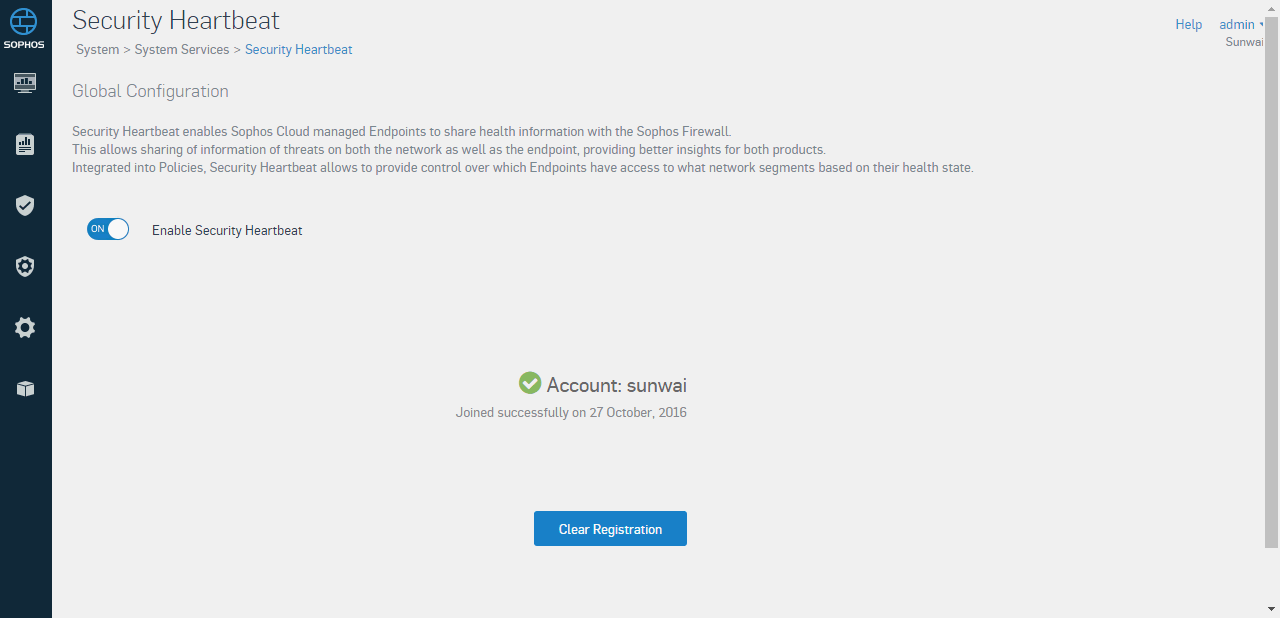
Task: Go to System breadcrumb
Action: click(x=97, y=49)
